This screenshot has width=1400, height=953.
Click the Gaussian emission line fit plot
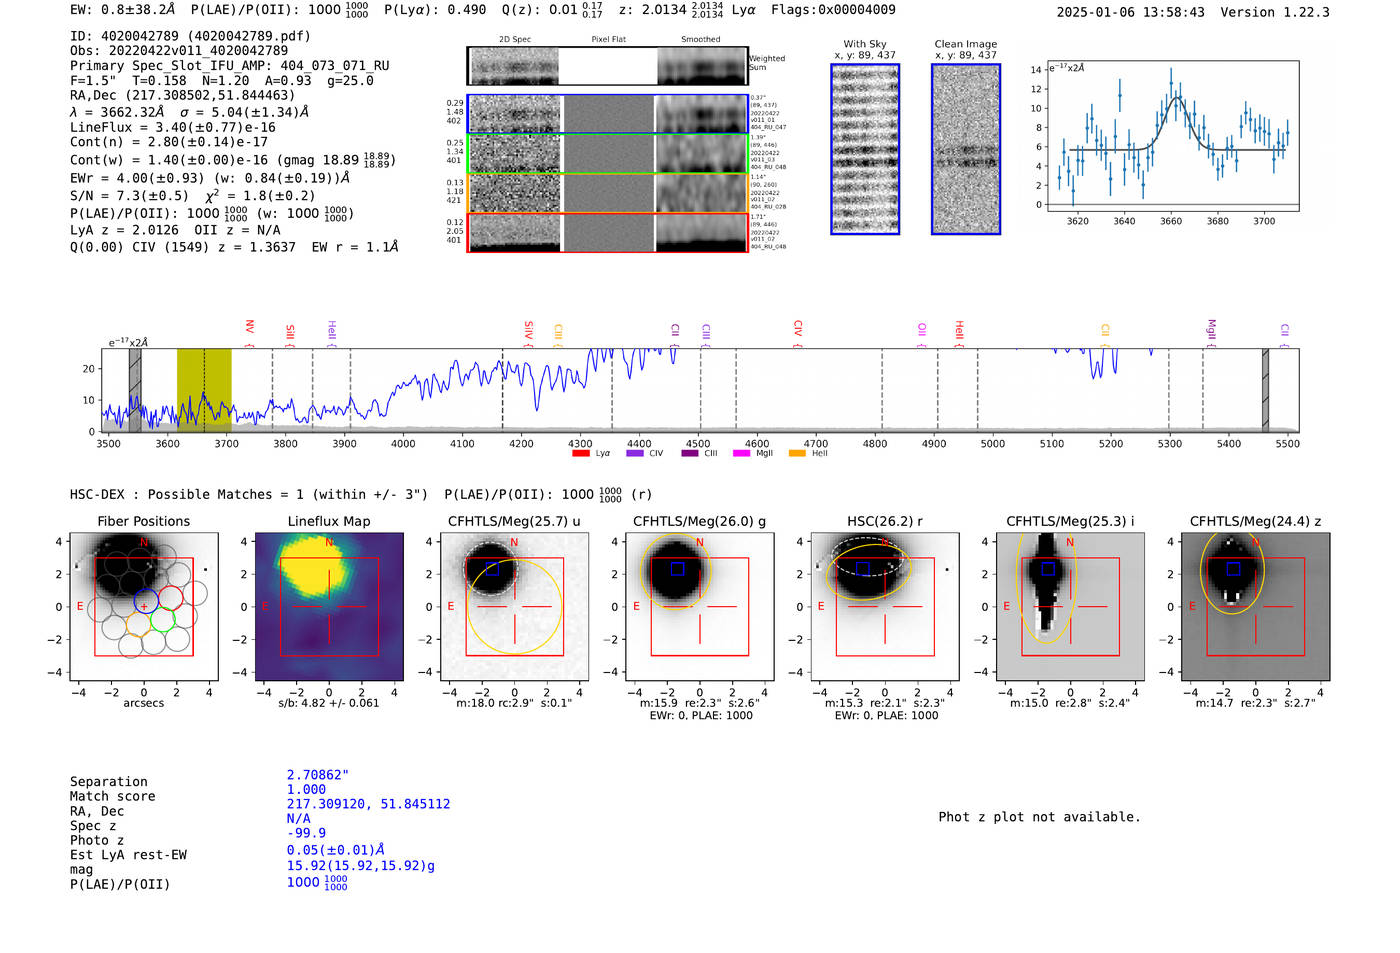click(x=1172, y=136)
